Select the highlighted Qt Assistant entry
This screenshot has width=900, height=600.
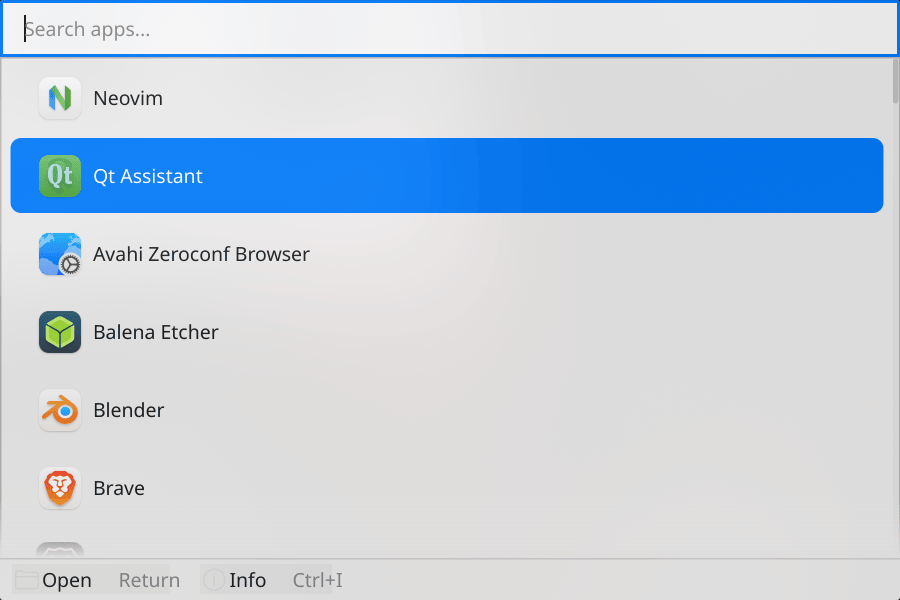(447, 176)
